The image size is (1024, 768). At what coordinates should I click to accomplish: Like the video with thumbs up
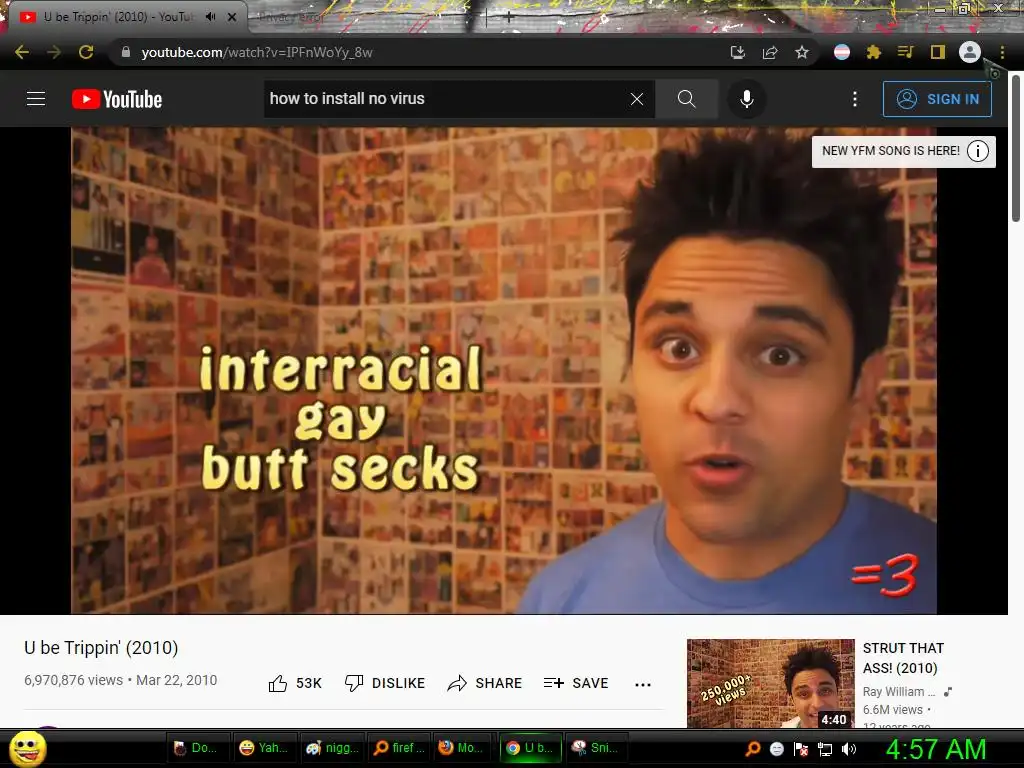295,683
